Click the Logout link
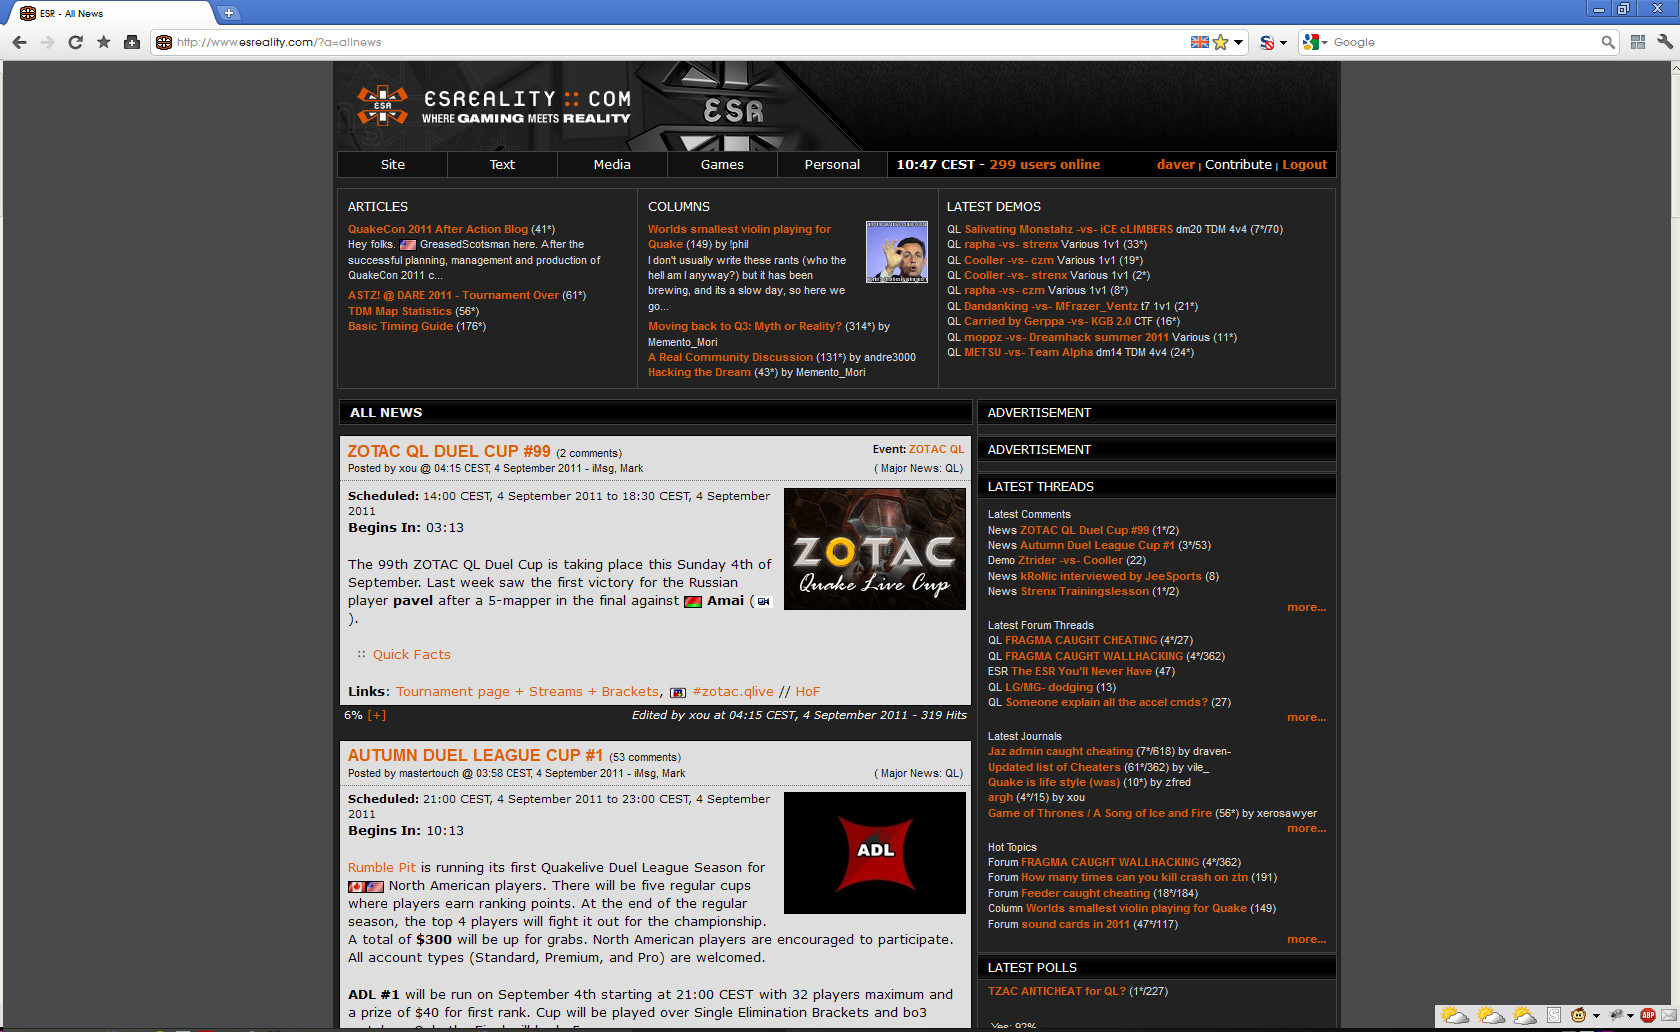This screenshot has height=1032, width=1680. pyautogui.click(x=1304, y=164)
